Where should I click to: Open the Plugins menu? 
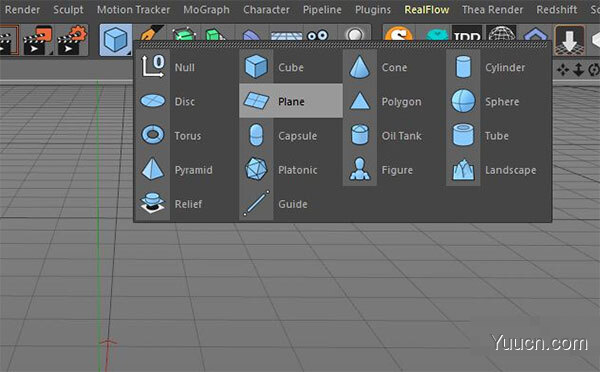pos(373,10)
